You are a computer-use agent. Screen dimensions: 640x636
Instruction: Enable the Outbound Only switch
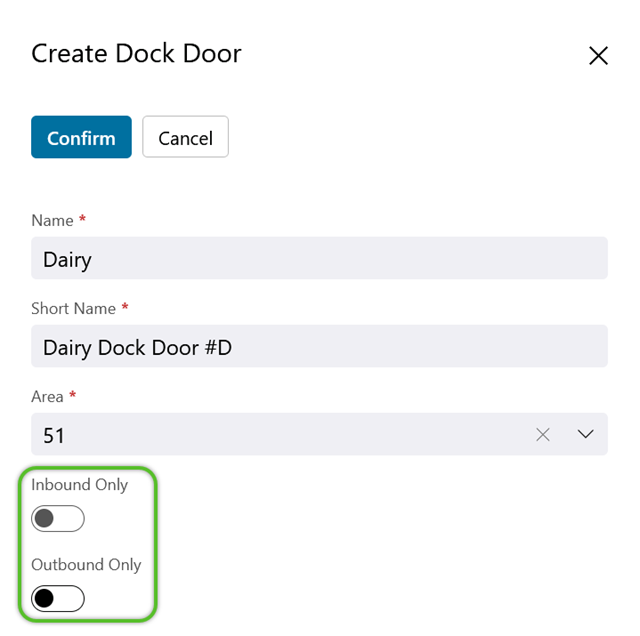pos(58,598)
